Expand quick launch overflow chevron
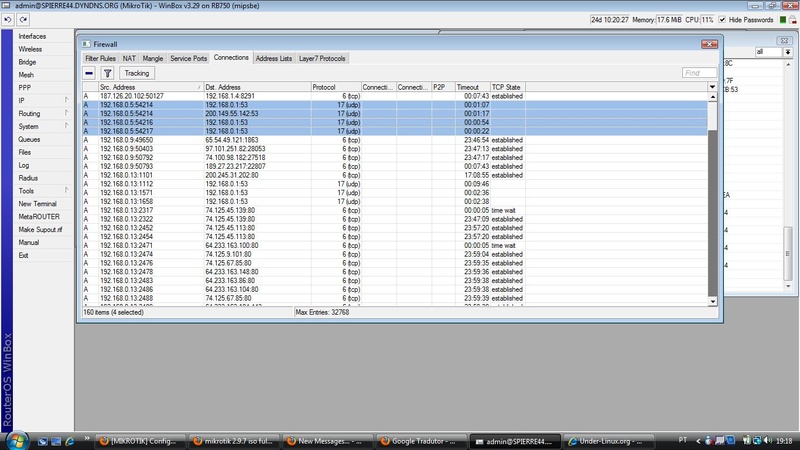The image size is (800, 450). click(87, 438)
